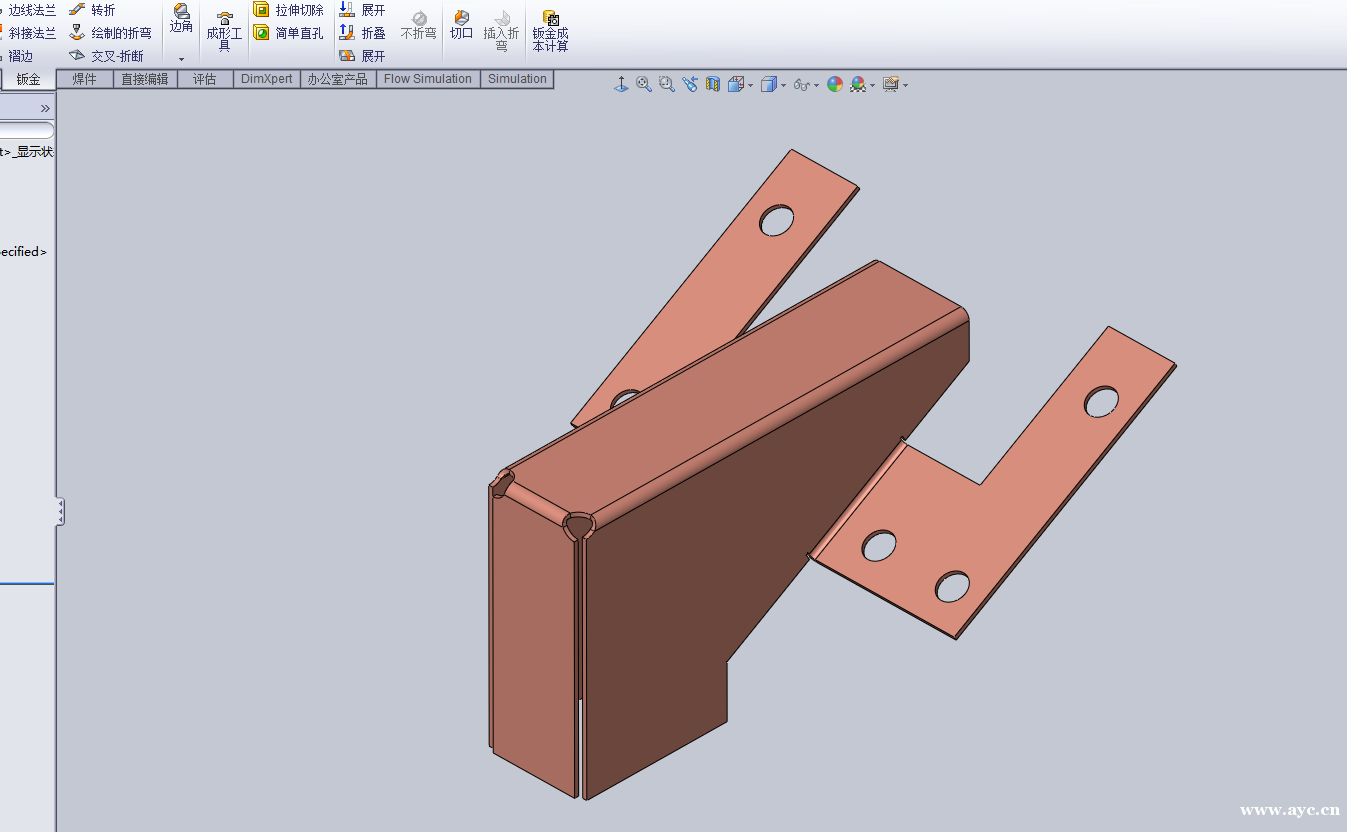Open the View Orientation dropdown arrow
The width and height of the screenshot is (1347, 832).
tap(750, 86)
